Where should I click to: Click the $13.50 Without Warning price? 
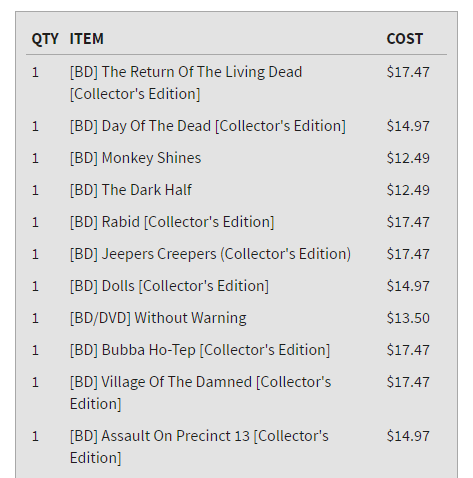(x=408, y=318)
